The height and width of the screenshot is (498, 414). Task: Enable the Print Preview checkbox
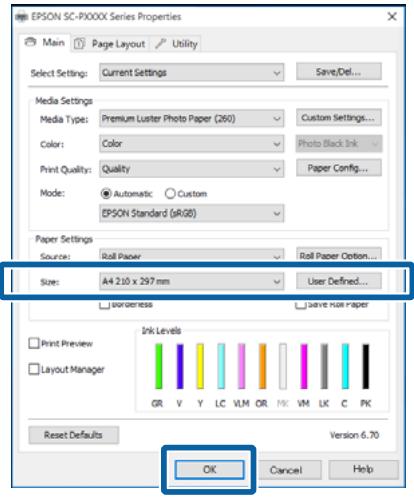coord(34,343)
